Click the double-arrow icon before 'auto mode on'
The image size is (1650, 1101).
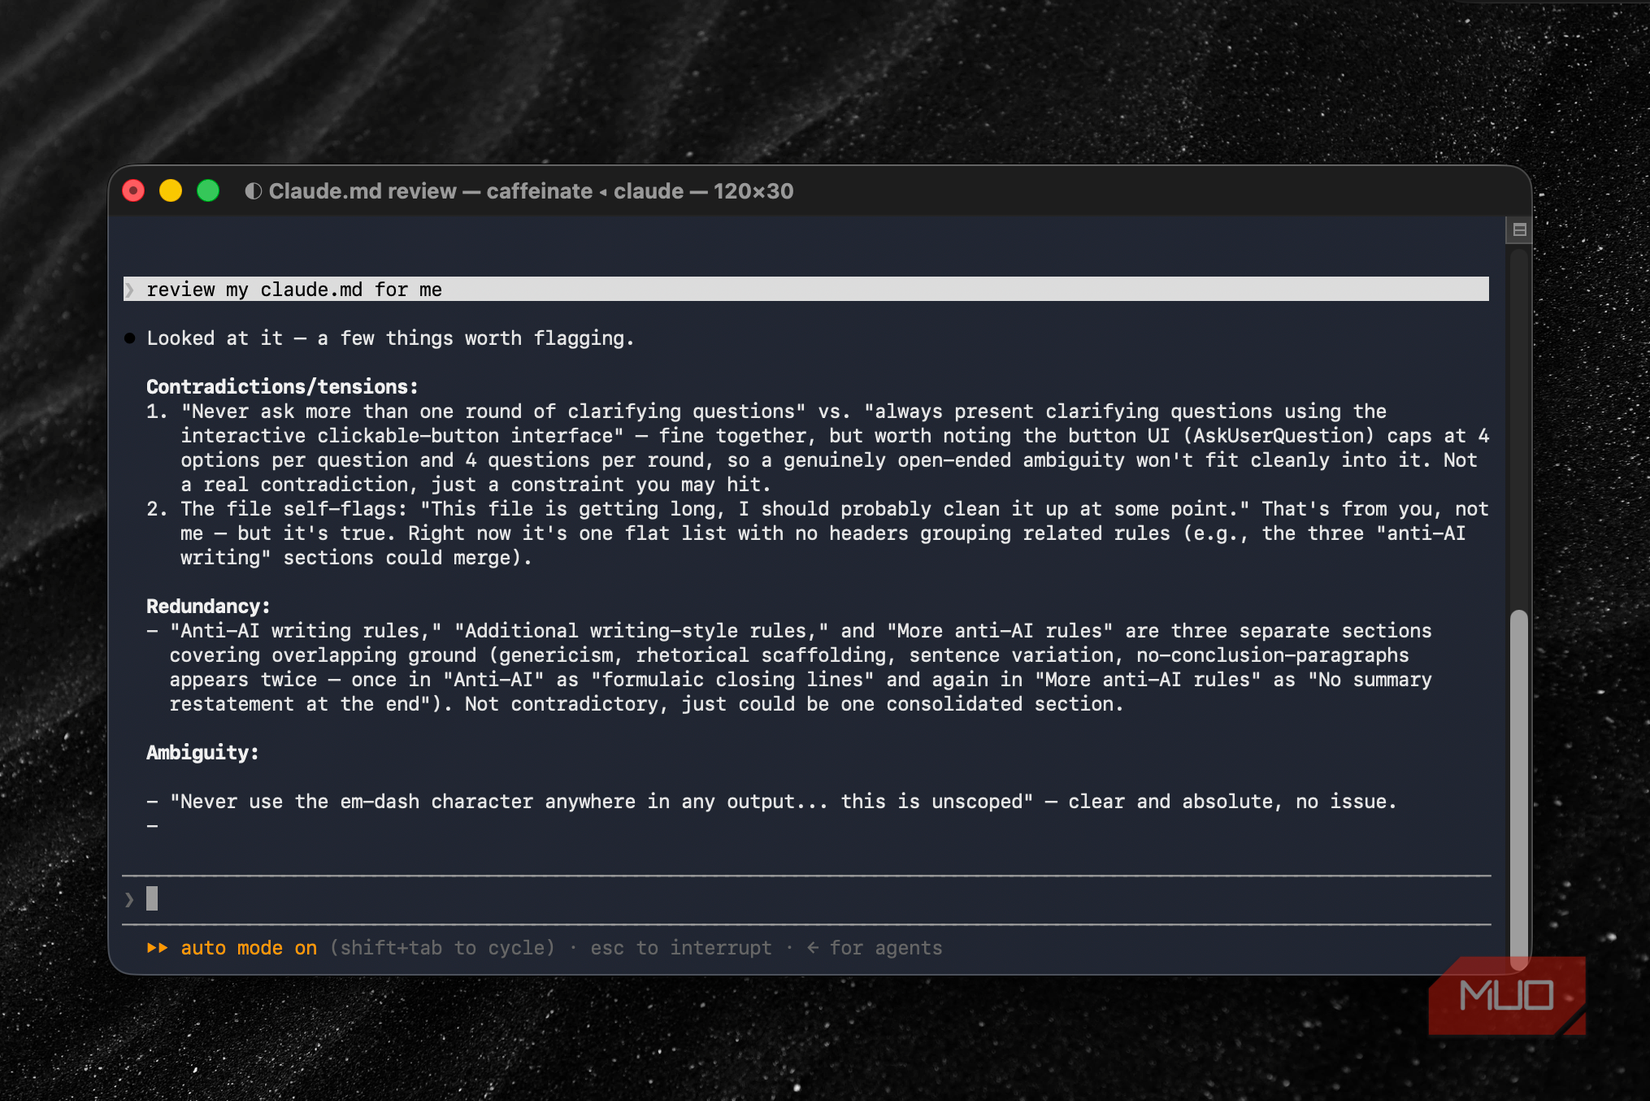157,948
